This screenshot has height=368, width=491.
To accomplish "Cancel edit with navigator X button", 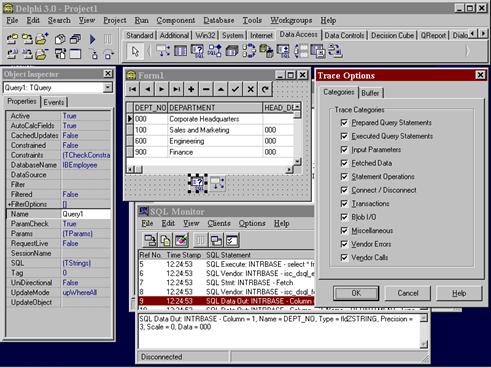I will pos(250,89).
